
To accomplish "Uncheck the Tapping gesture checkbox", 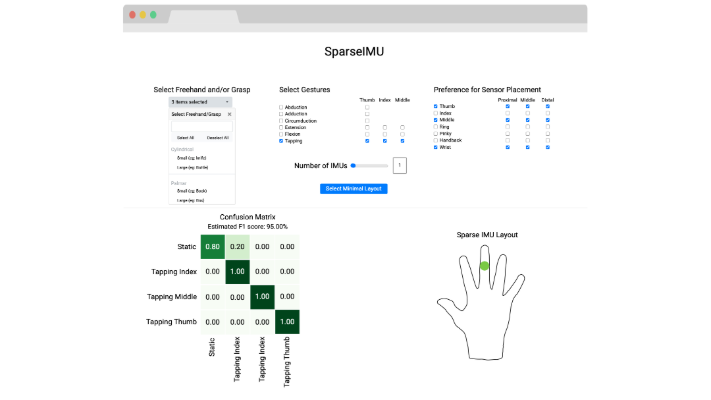I will pos(281,142).
